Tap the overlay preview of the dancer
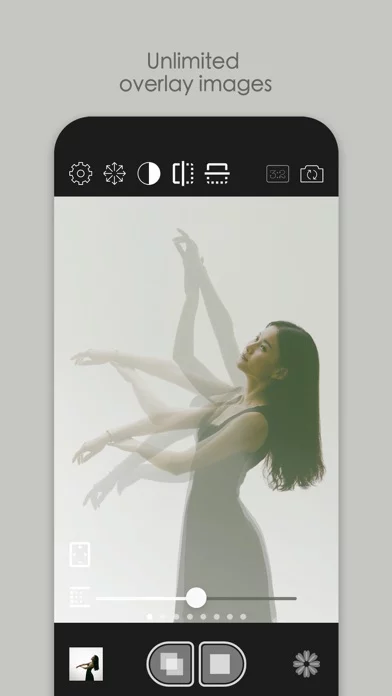The width and height of the screenshot is (392, 696). pos(196,409)
